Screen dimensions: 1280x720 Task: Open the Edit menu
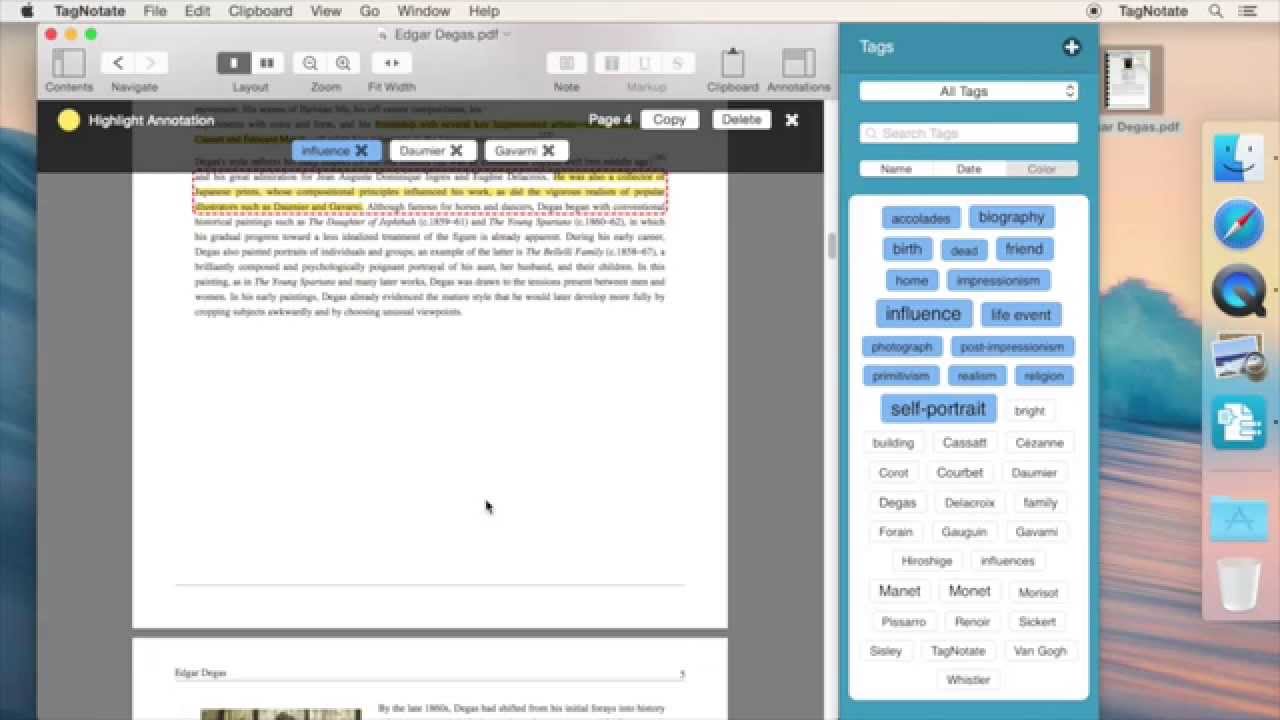[x=197, y=11]
